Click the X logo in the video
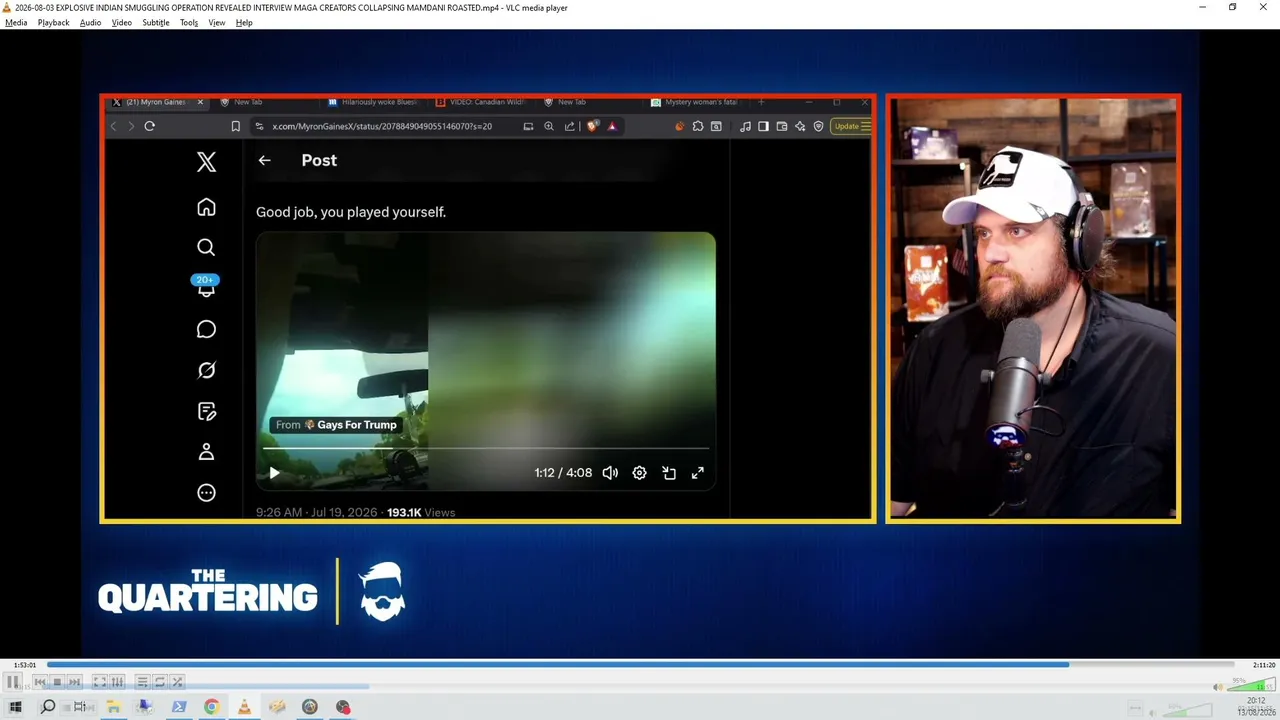1280x720 pixels. pos(206,162)
